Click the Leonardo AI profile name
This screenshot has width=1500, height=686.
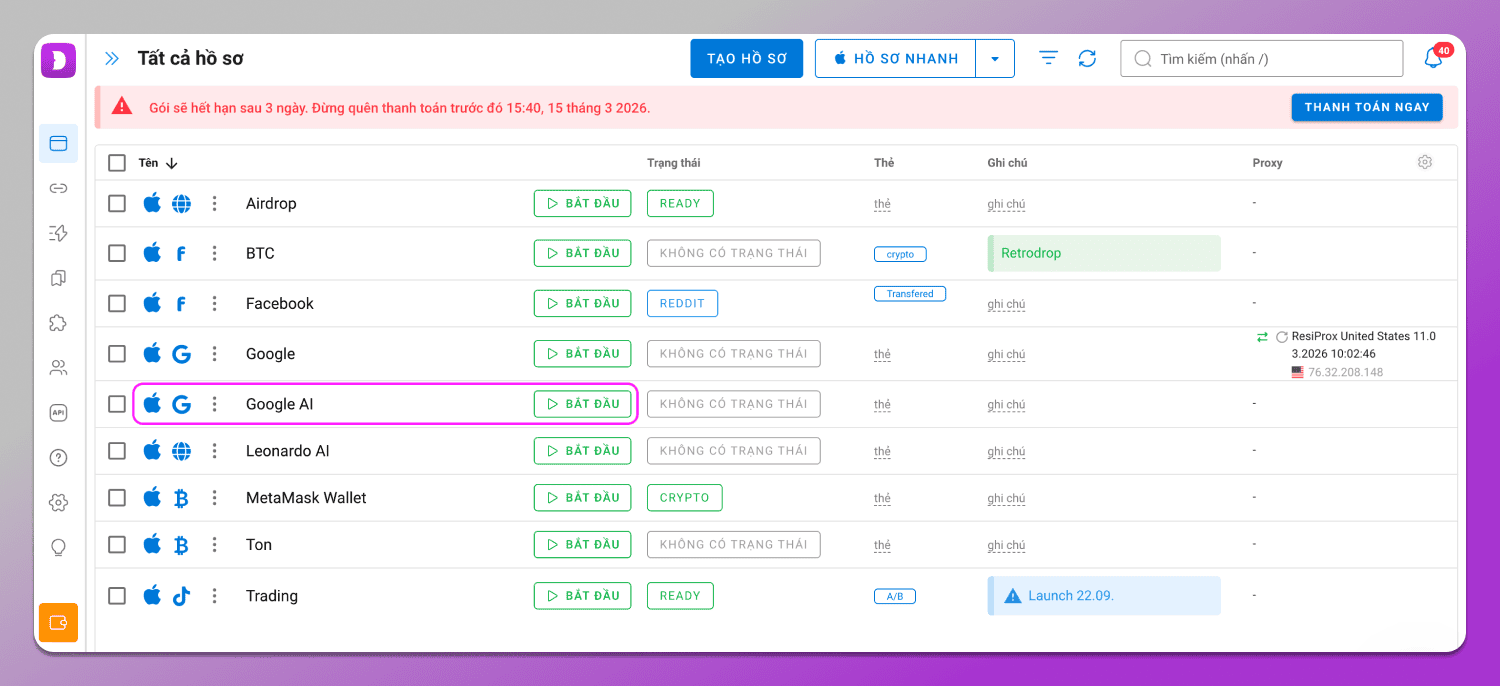(x=287, y=451)
